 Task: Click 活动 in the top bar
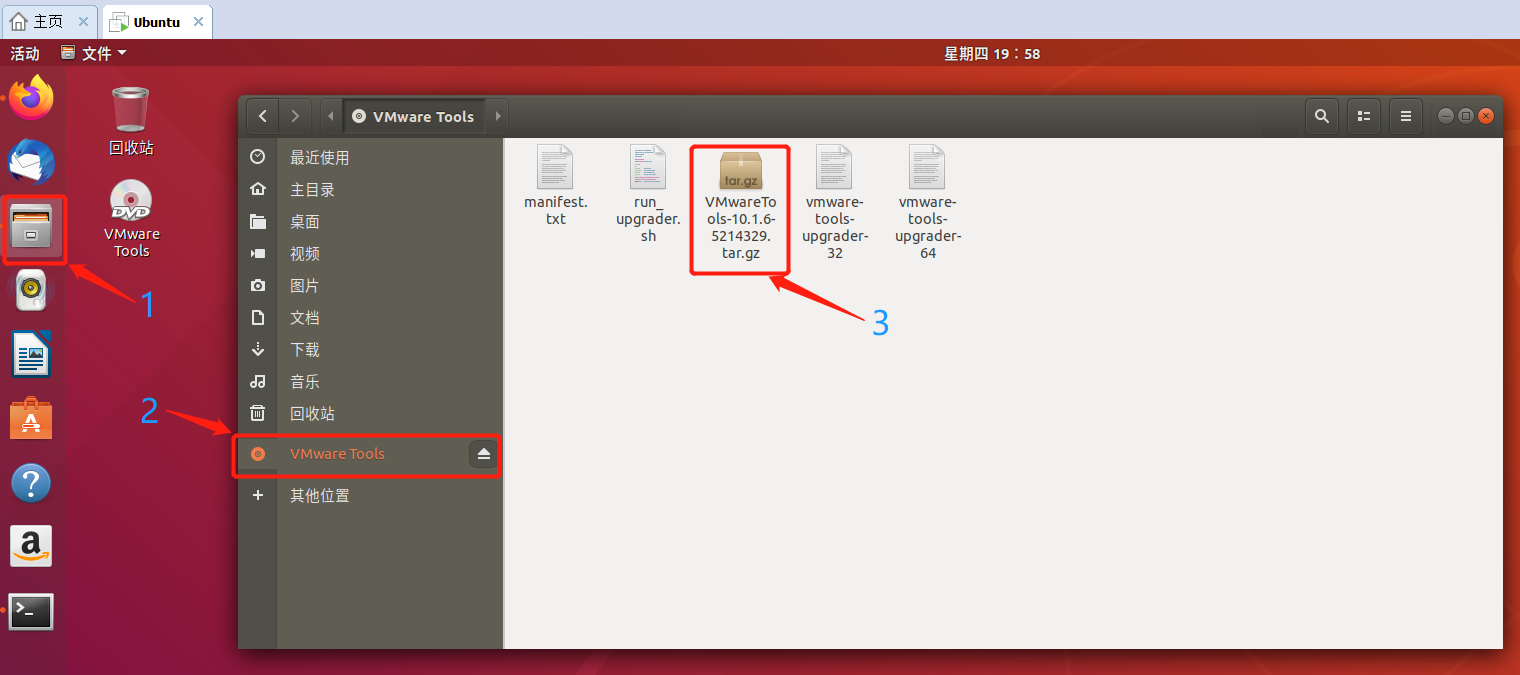(x=25, y=52)
